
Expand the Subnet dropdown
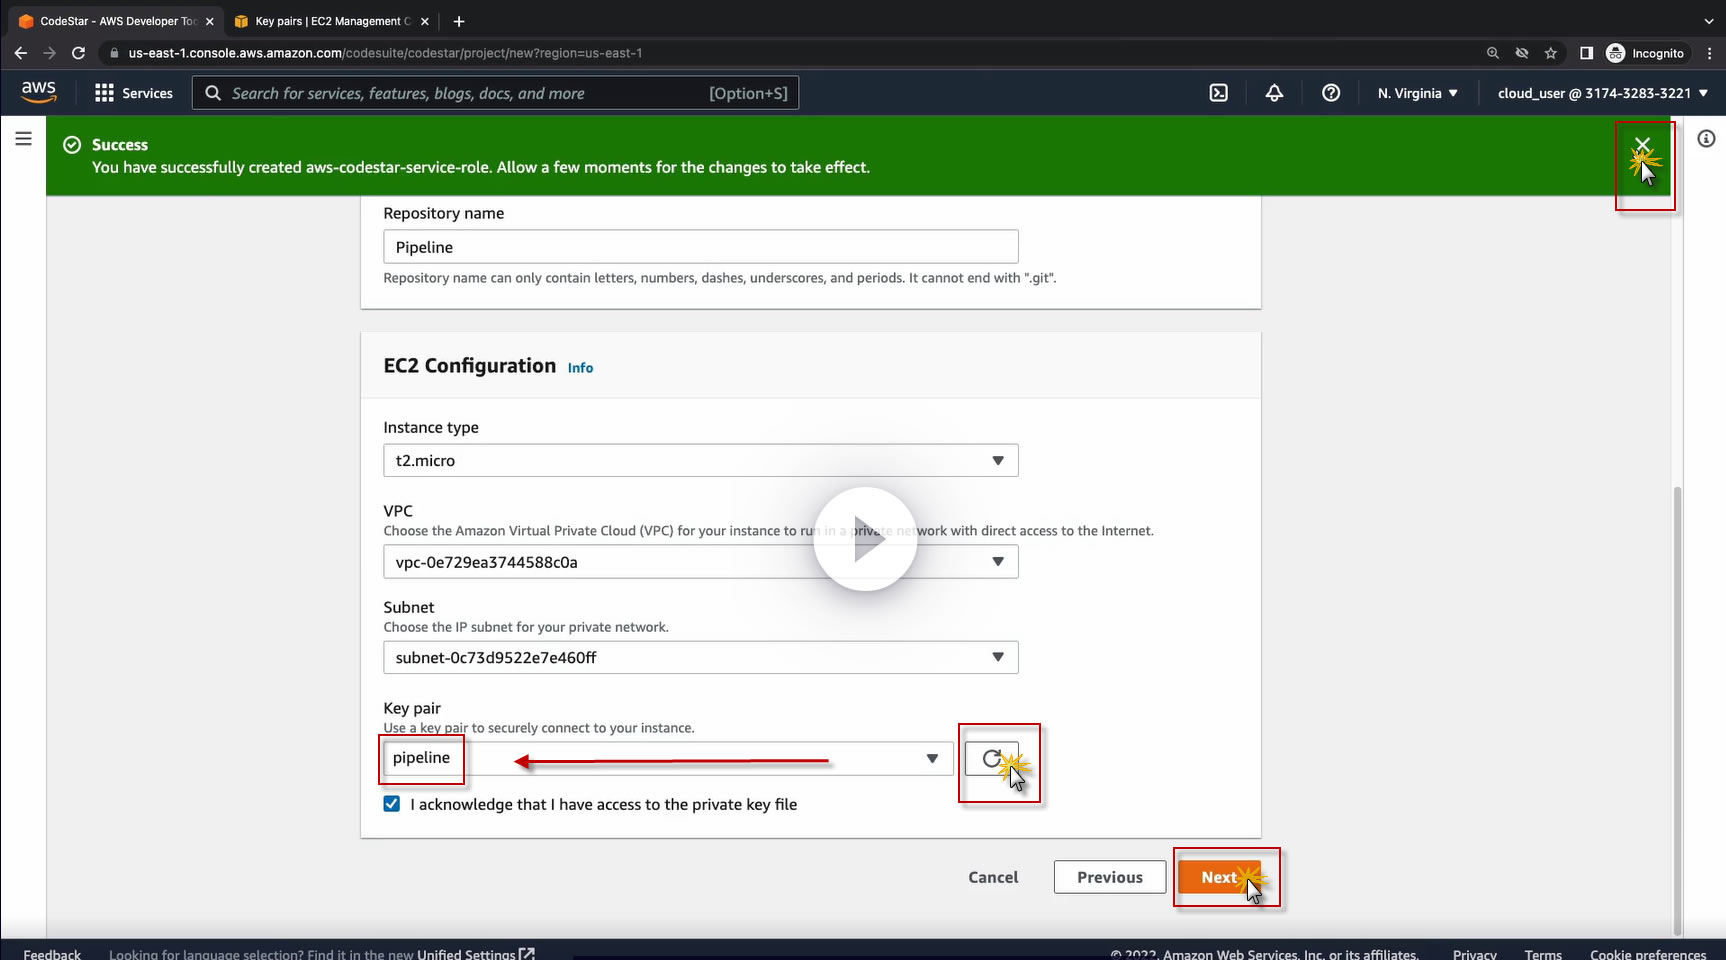pyautogui.click(x=701, y=658)
